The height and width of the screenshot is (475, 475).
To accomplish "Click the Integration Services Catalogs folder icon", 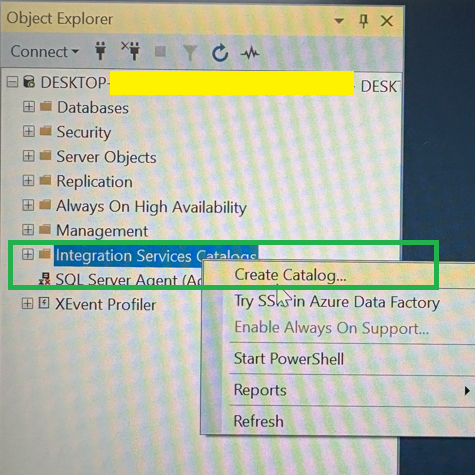I will 44,254.
